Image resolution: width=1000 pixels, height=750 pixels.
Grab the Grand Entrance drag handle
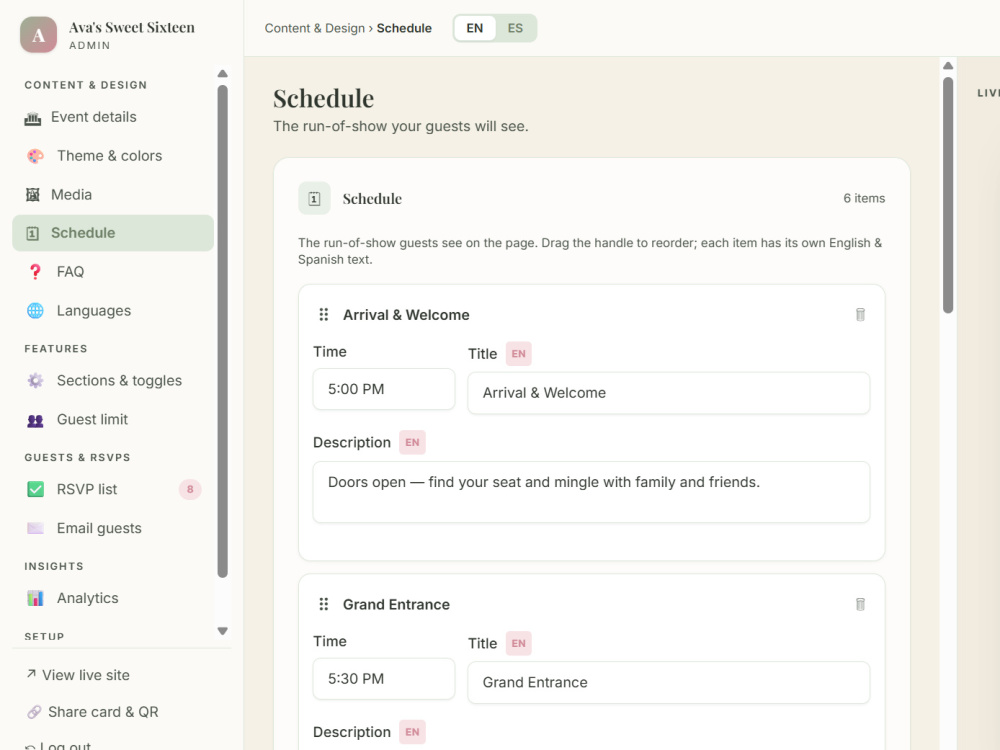[x=324, y=604]
